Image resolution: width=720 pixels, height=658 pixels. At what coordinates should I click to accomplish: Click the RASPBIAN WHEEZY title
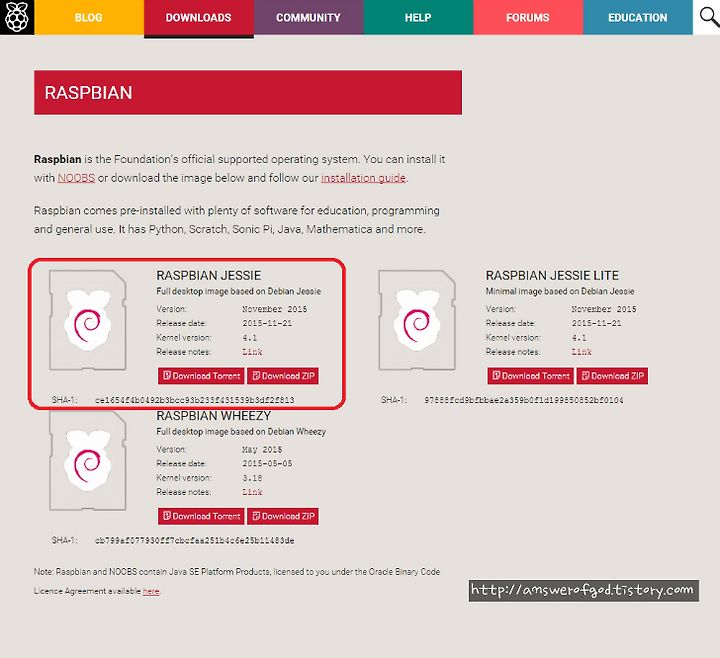click(x=214, y=416)
